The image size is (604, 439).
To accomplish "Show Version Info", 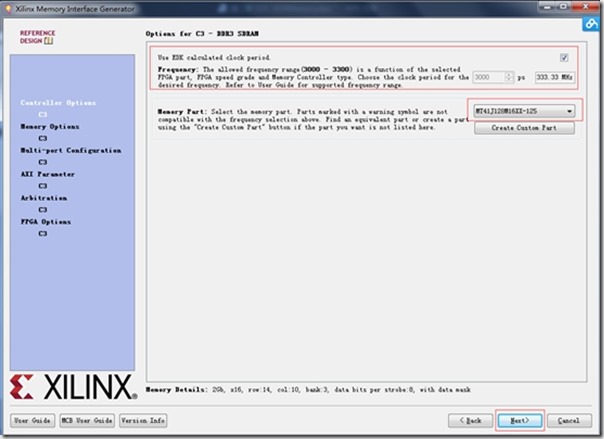I will [143, 421].
